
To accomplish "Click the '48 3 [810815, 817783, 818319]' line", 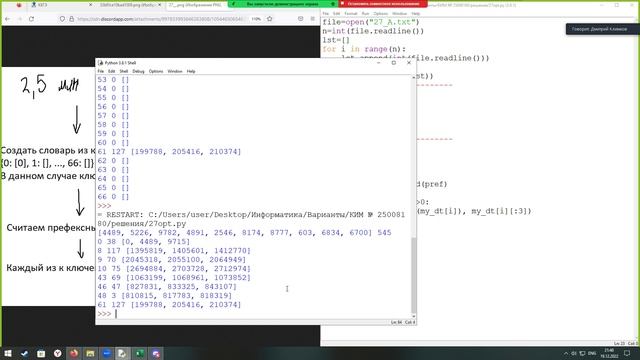I will [164, 296].
